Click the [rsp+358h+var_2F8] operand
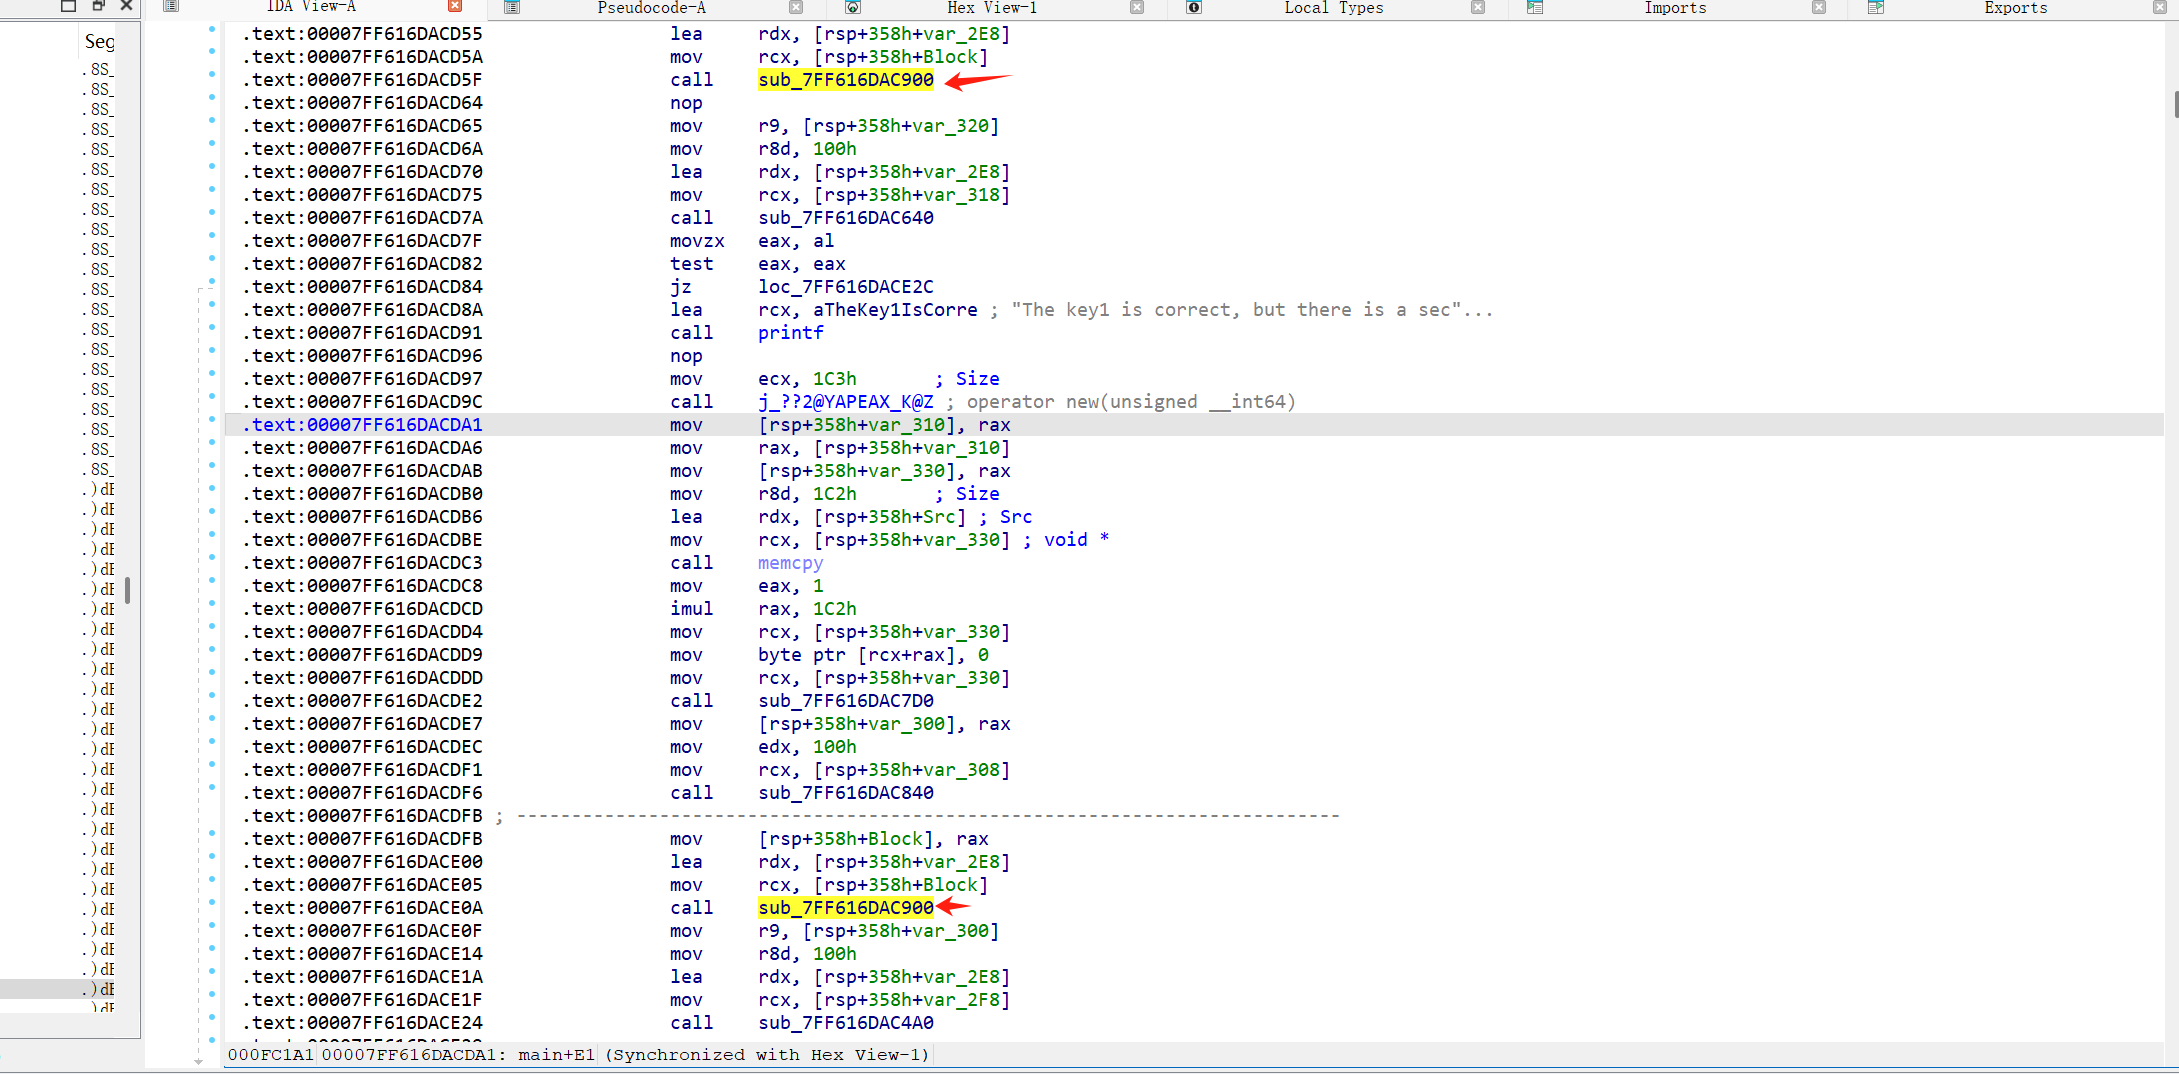 point(912,1000)
